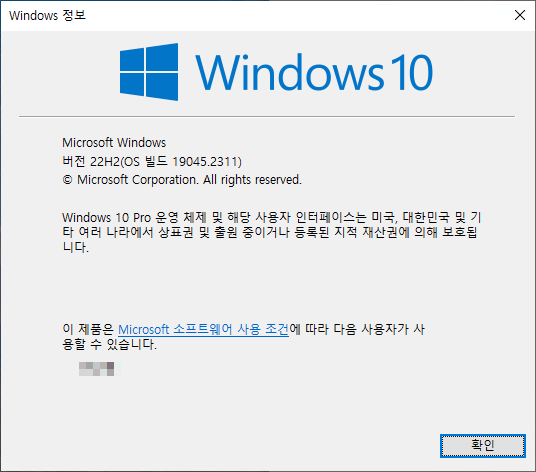Click the 'Windows 10 Pro 운영 체제' paragraph

click(272, 232)
